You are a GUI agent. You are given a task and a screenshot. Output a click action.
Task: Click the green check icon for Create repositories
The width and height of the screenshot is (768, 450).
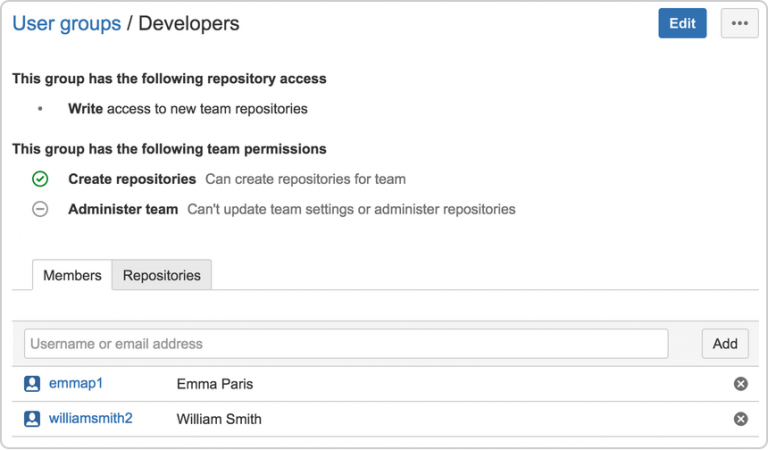click(x=40, y=179)
